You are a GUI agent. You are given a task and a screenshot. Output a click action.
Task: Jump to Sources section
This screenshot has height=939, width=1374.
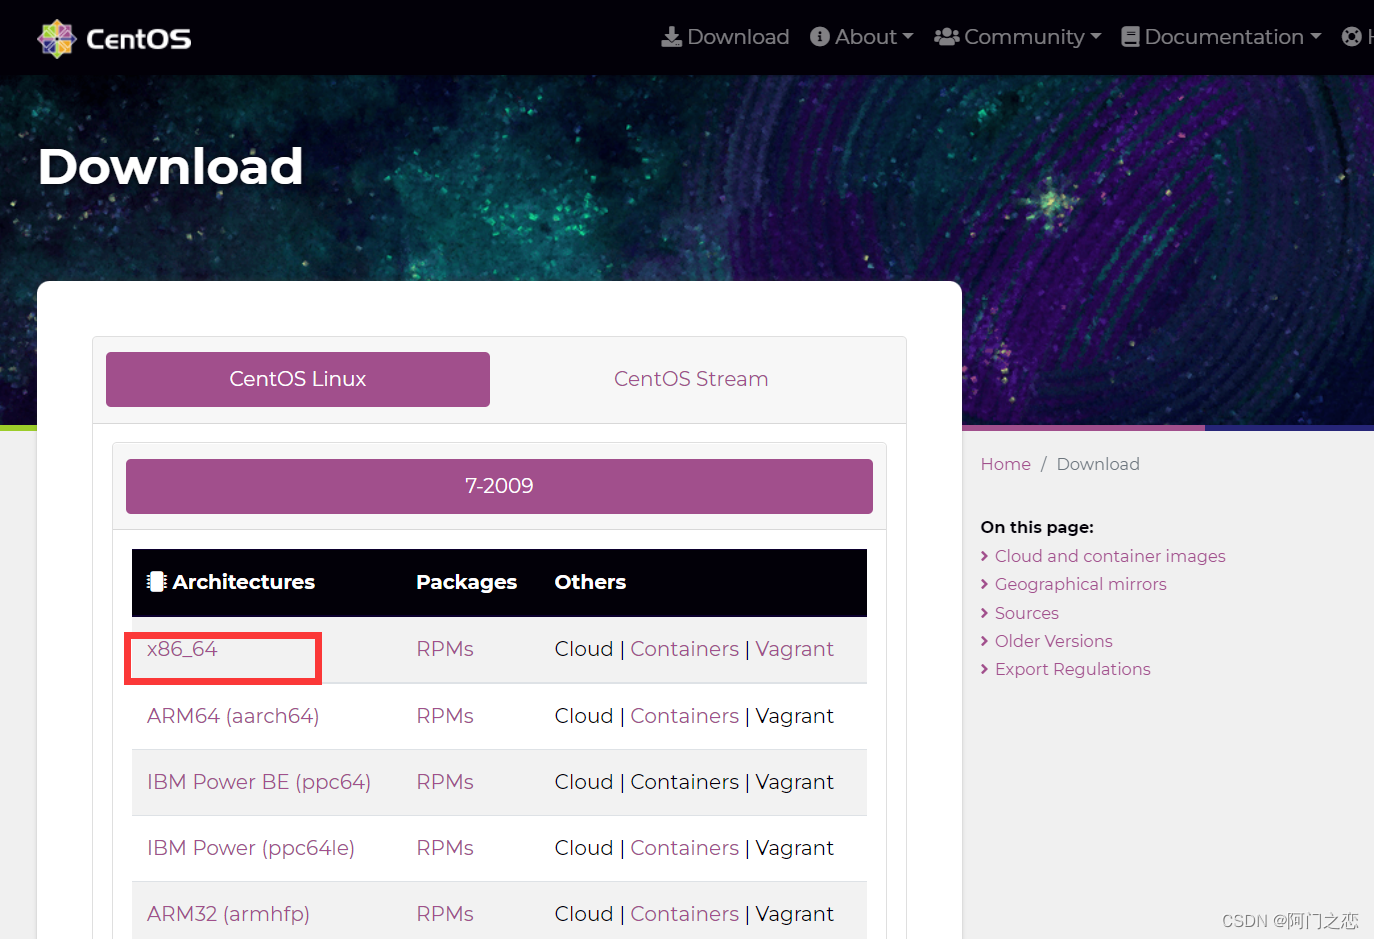pyautogui.click(x=1026, y=613)
